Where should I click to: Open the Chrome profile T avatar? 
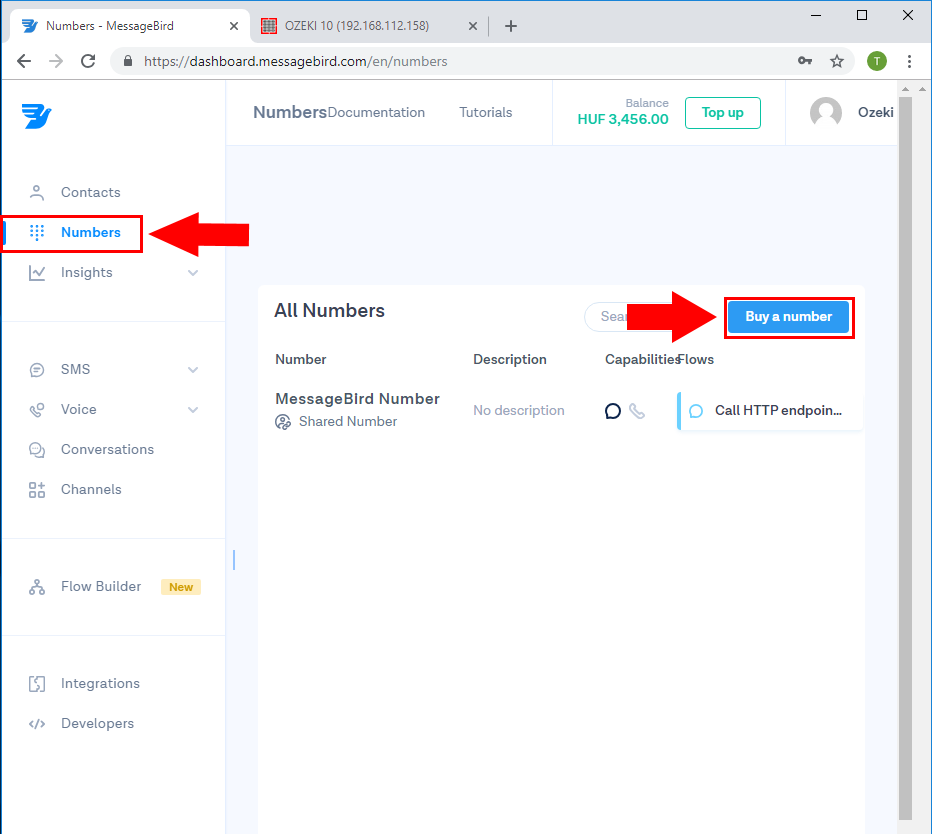(877, 61)
